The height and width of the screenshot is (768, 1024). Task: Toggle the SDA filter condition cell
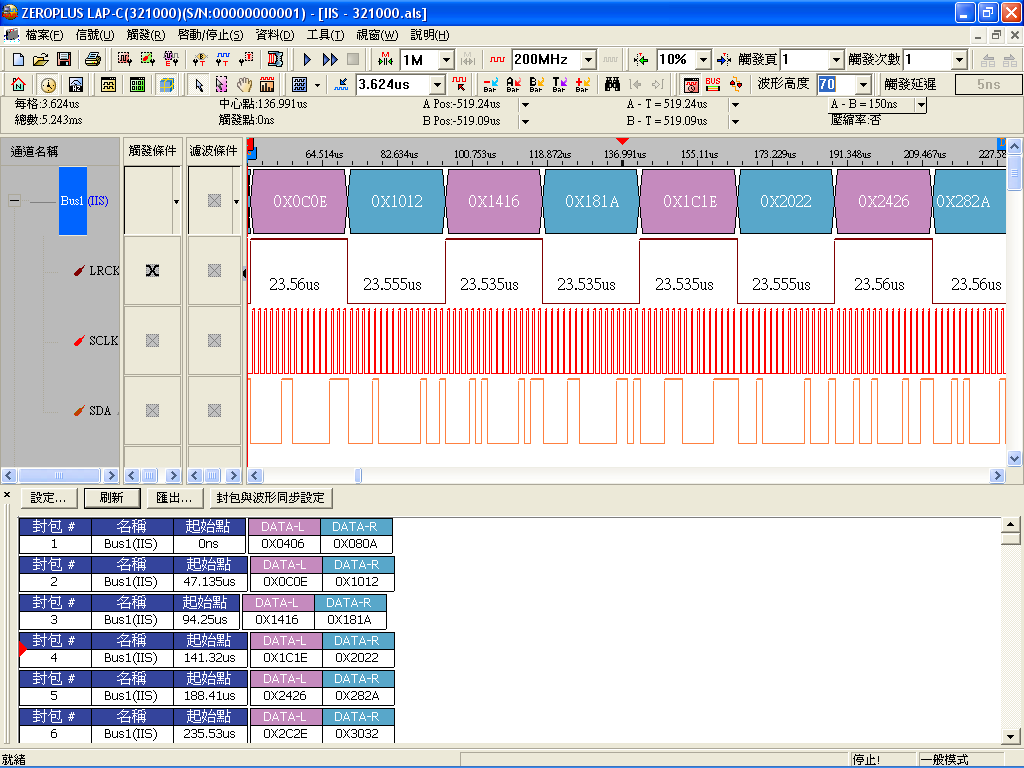pos(213,410)
